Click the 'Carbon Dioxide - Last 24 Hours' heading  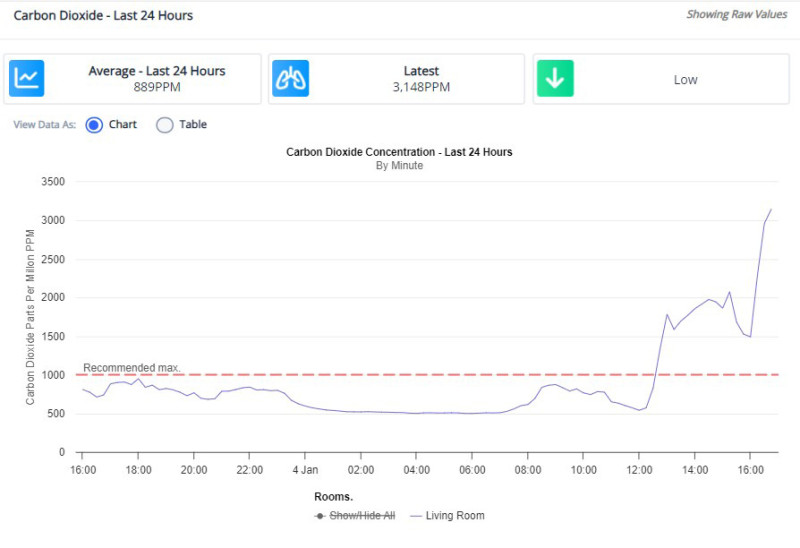click(x=103, y=15)
